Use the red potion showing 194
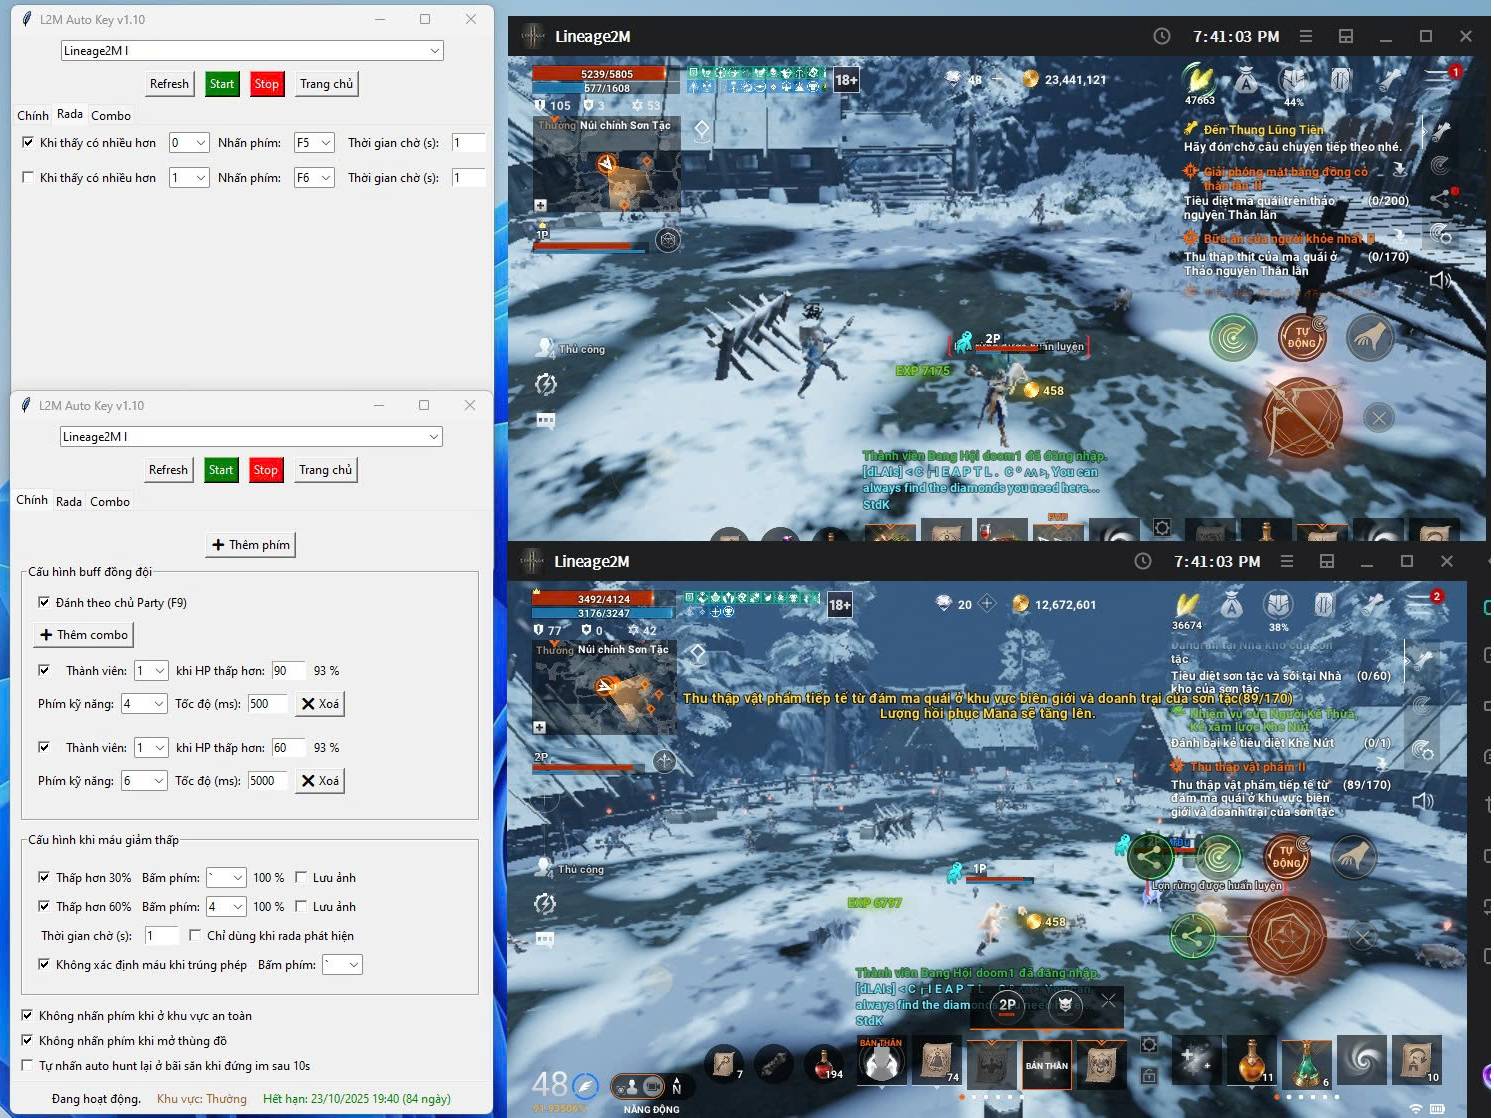 [x=825, y=1063]
